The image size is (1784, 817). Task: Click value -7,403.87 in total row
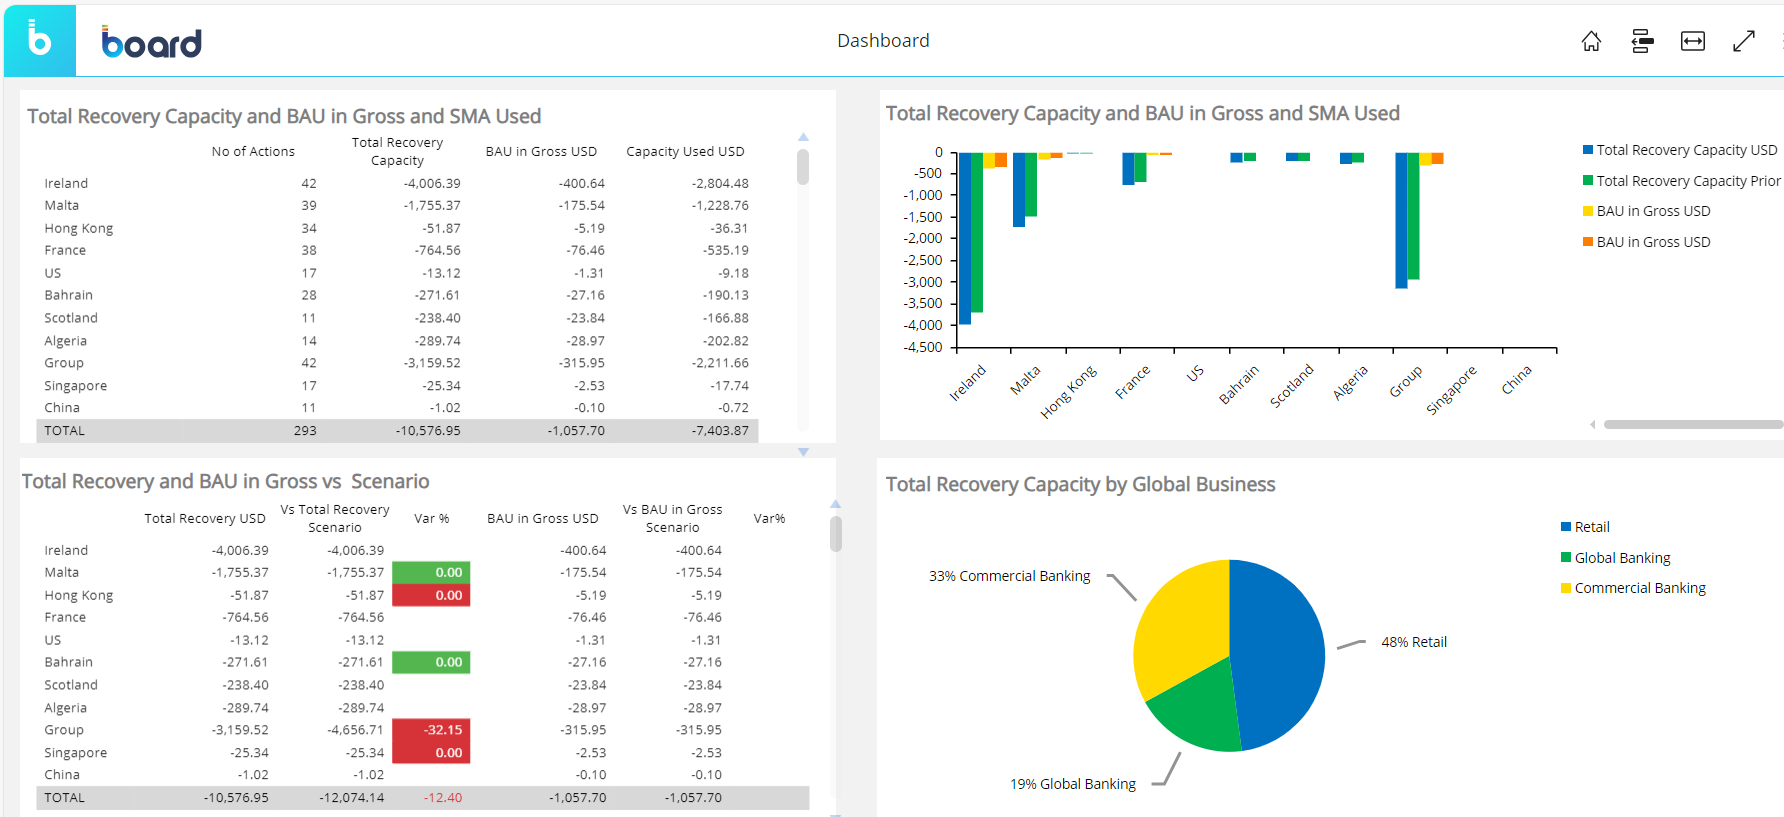point(720,431)
